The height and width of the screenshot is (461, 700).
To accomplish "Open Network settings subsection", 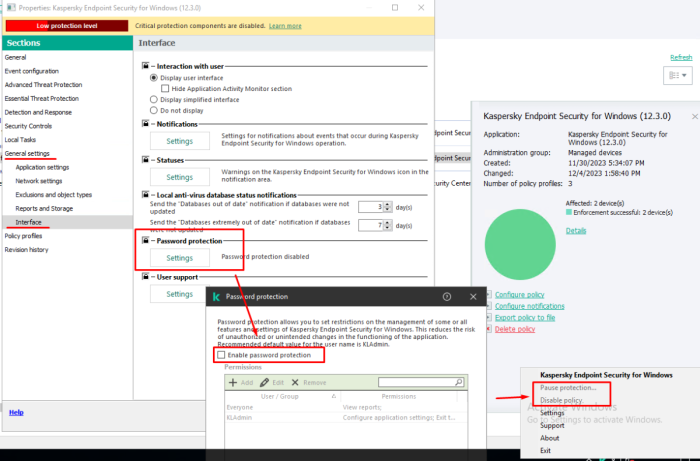I will coord(39,181).
